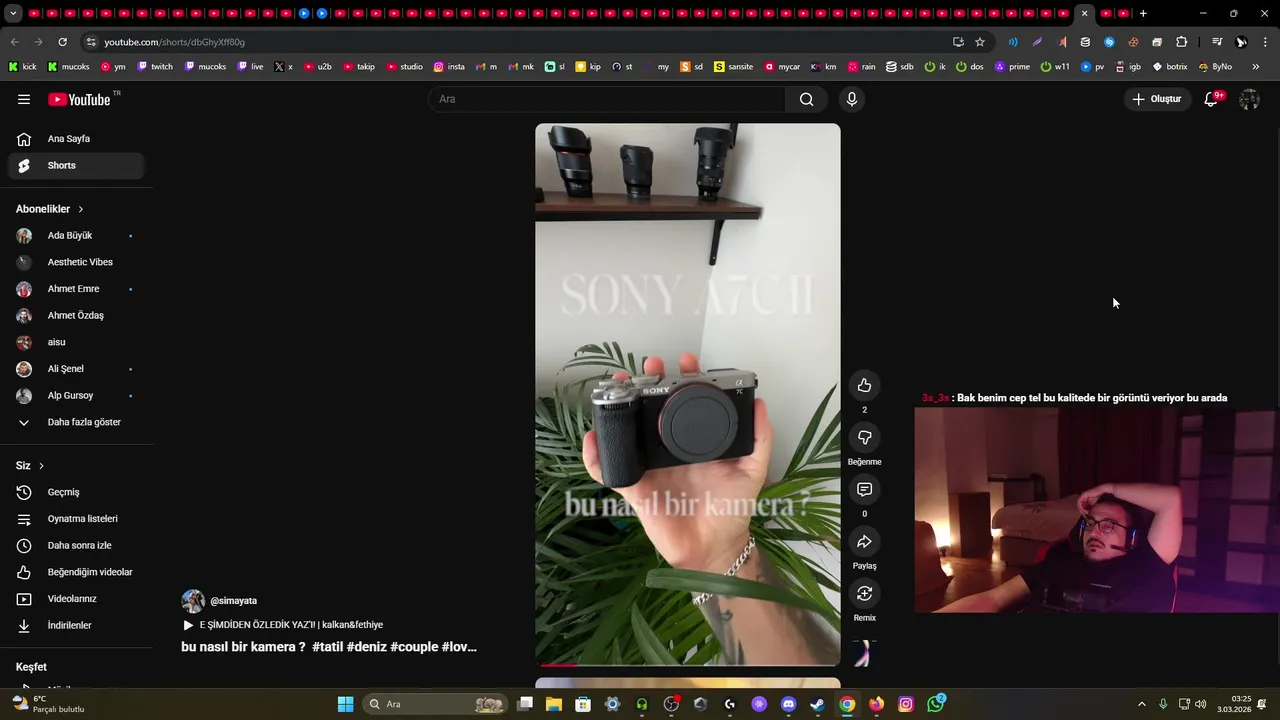Open Steam from the taskbar
This screenshot has width=1280, height=720.
pos(817,704)
